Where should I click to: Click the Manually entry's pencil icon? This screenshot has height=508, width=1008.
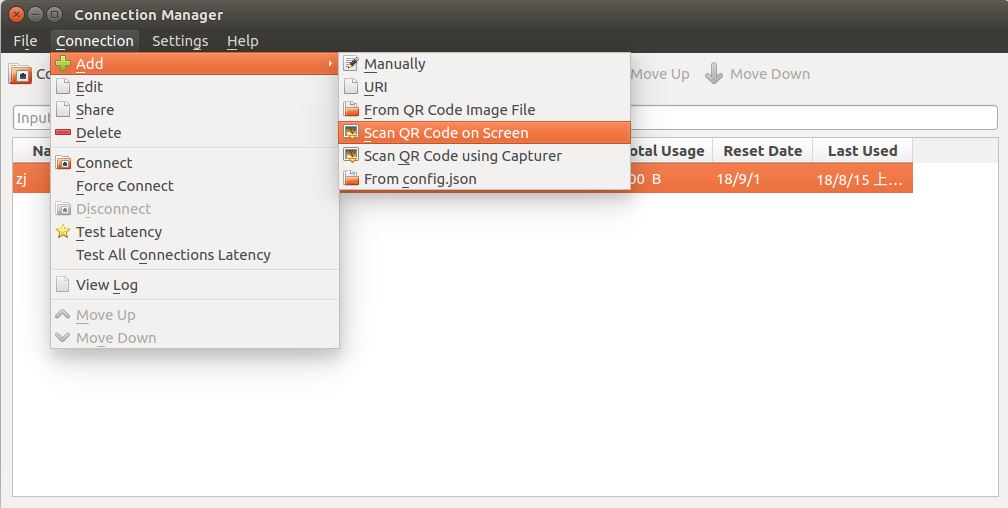point(351,64)
